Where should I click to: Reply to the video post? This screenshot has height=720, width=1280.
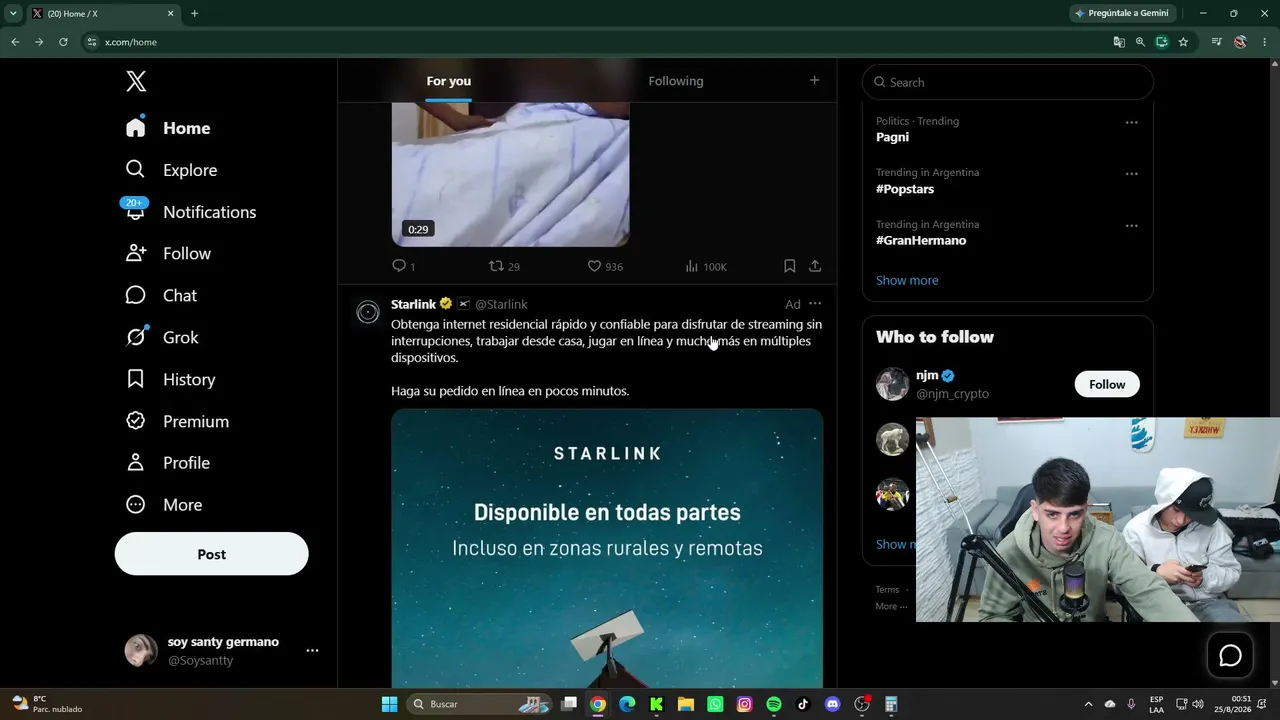pos(403,266)
